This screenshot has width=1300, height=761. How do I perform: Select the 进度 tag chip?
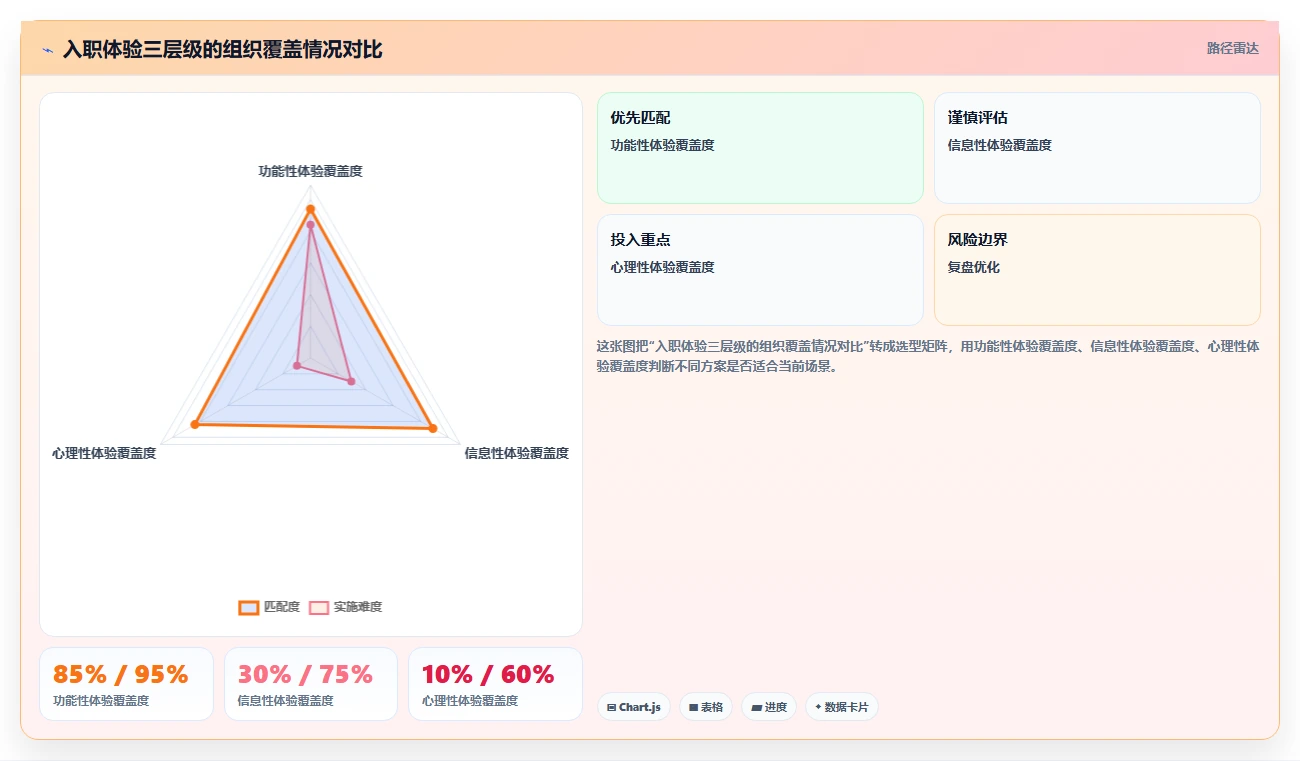pyautogui.click(x=769, y=707)
